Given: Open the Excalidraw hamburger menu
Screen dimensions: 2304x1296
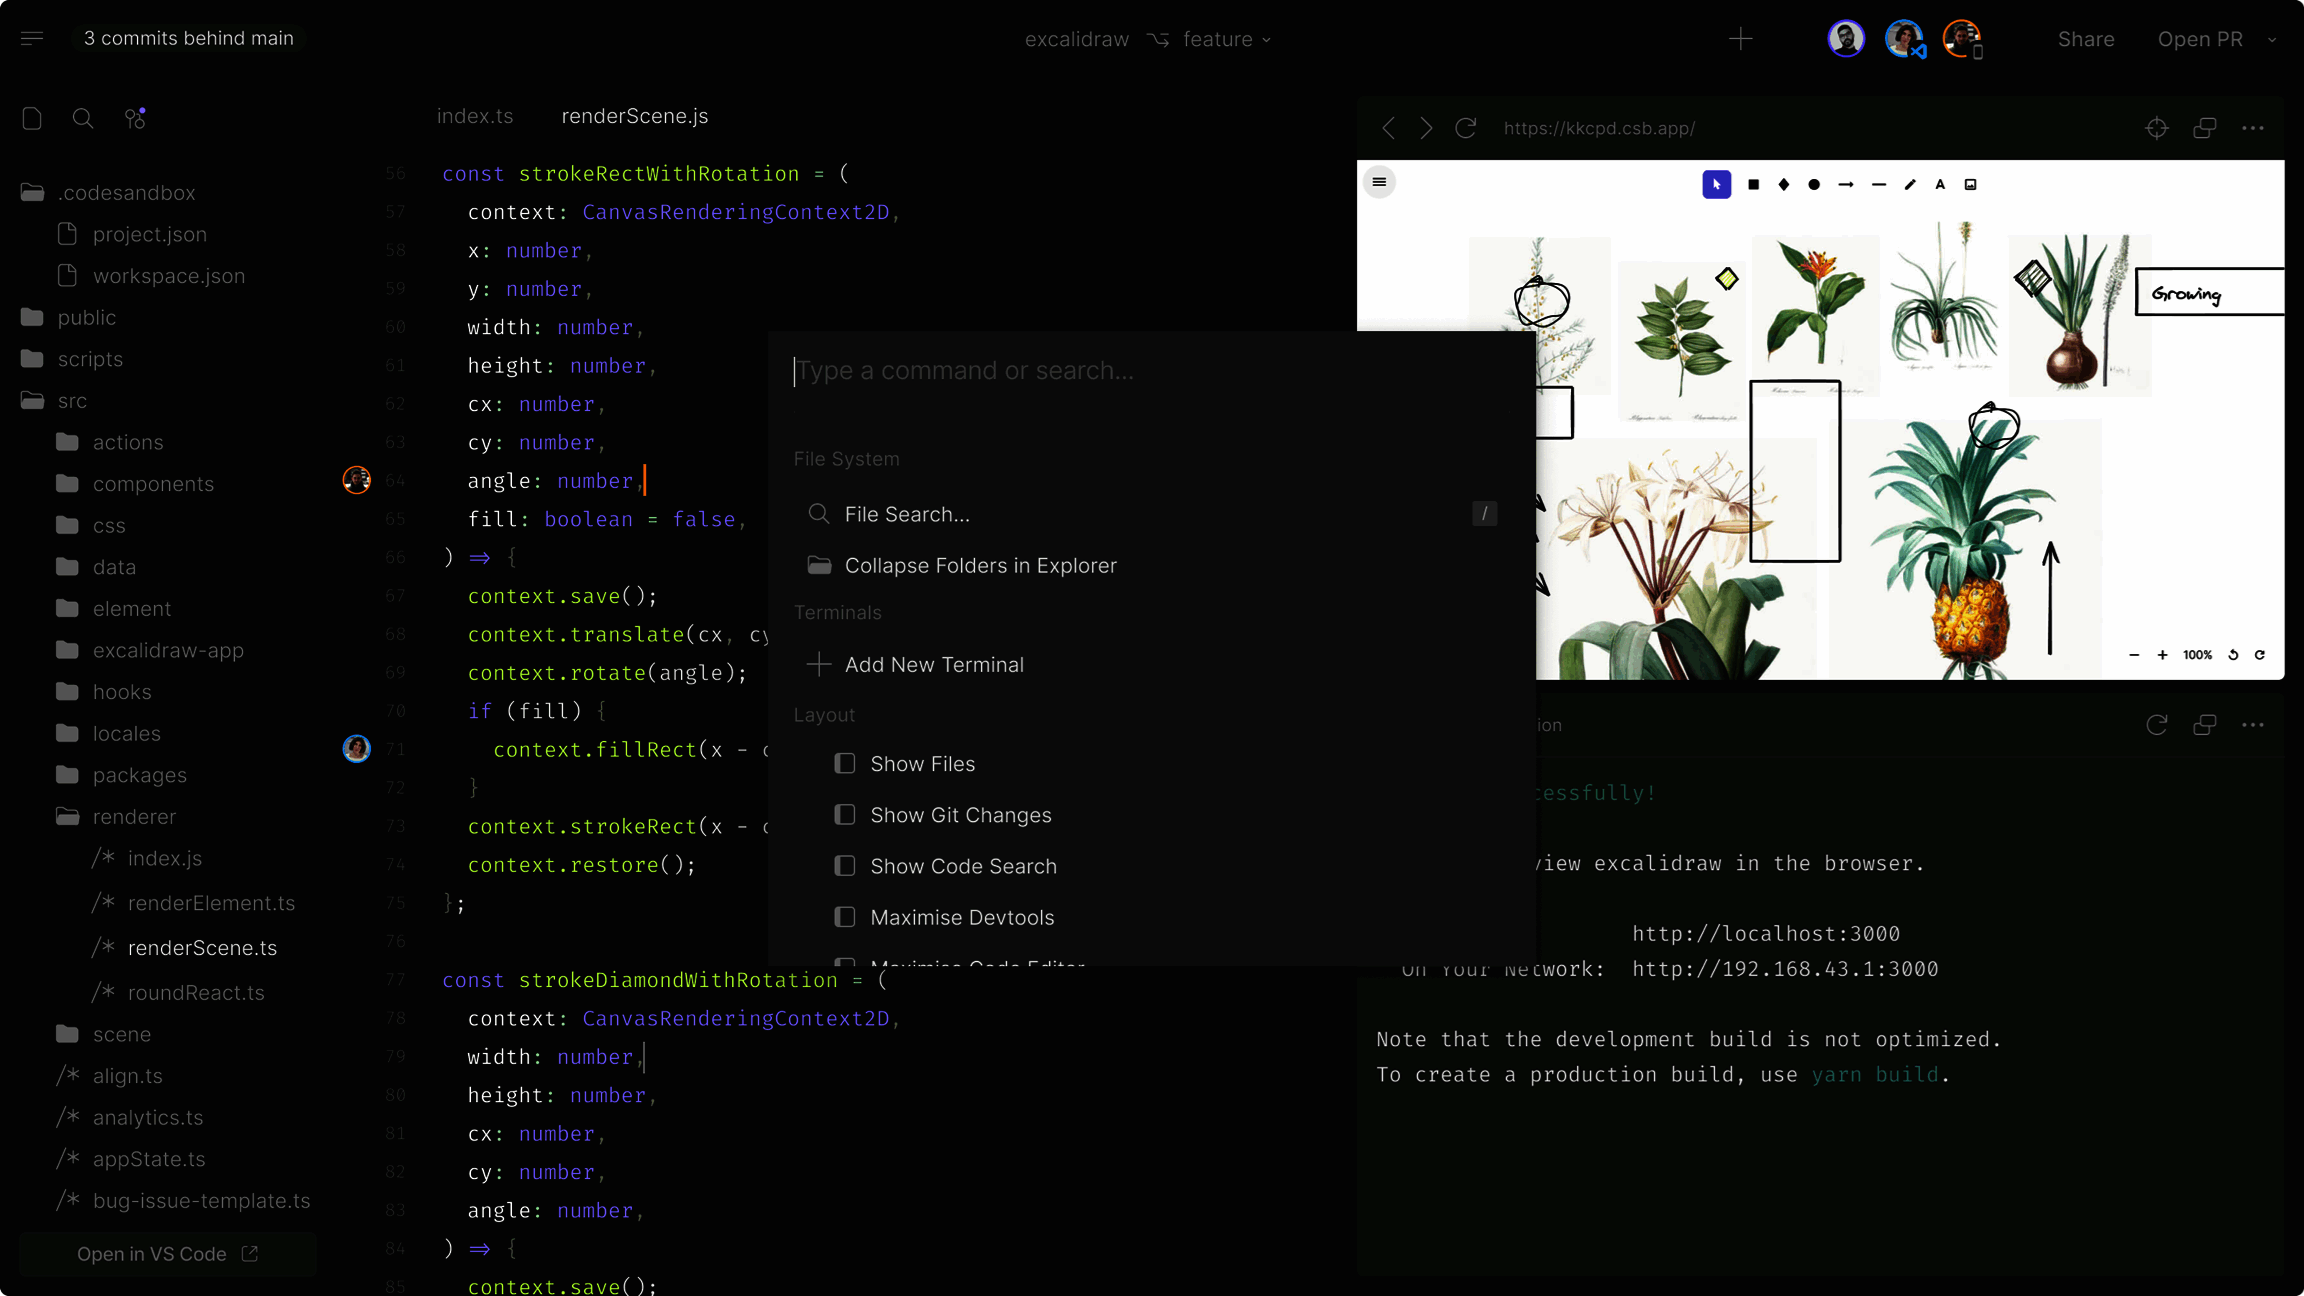Looking at the screenshot, I should pyautogui.click(x=1379, y=182).
